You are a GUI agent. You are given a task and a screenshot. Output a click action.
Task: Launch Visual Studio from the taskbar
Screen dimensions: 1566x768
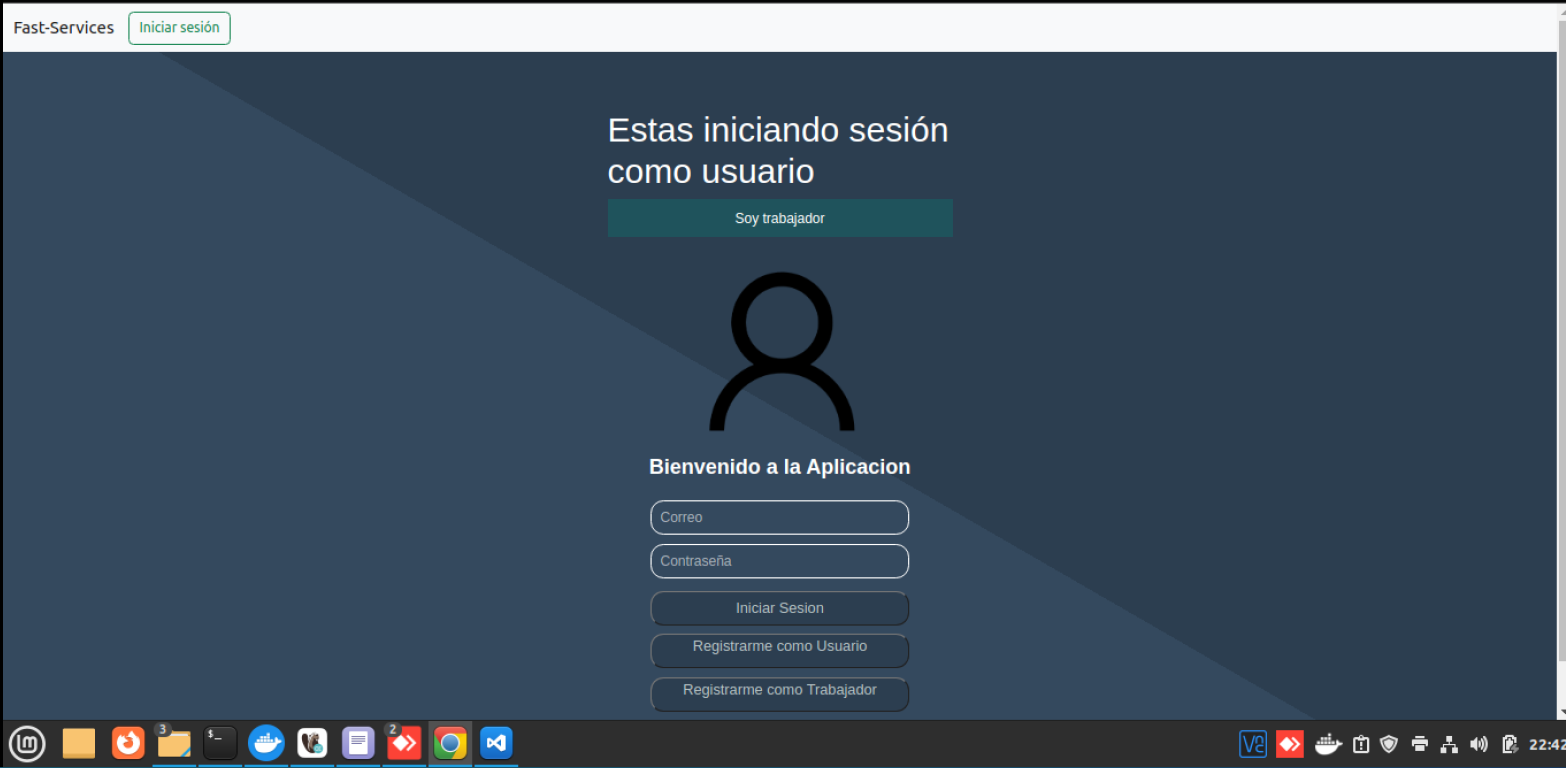495,743
